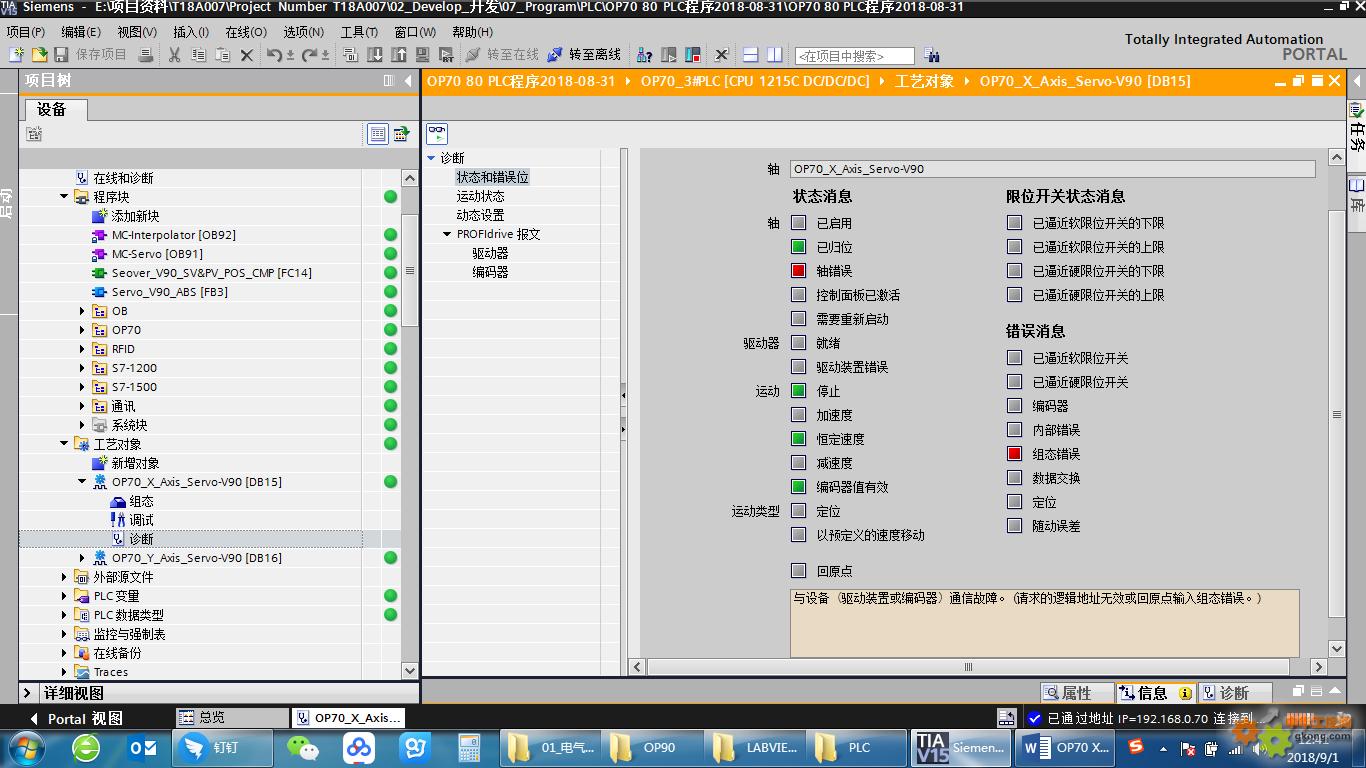Click the compile icon in toolbar

click(x=350, y=55)
